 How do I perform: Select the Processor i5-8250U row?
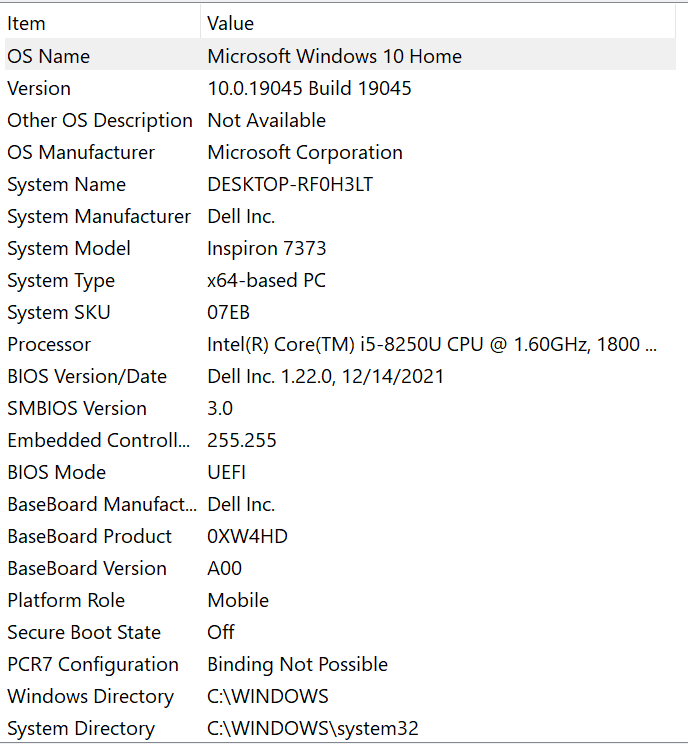coord(340,344)
